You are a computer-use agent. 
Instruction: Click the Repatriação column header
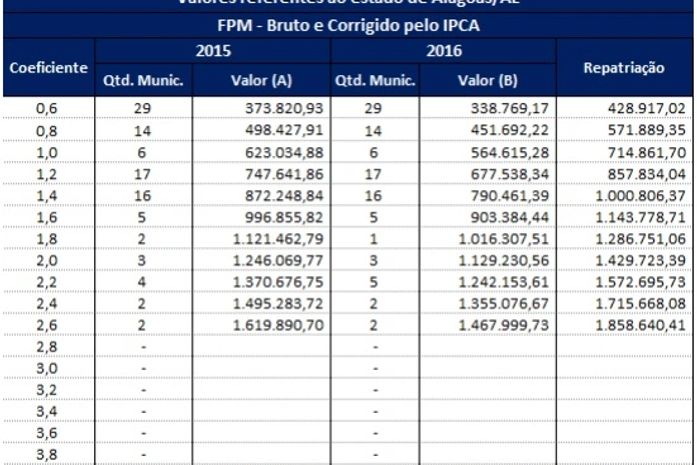click(x=624, y=67)
